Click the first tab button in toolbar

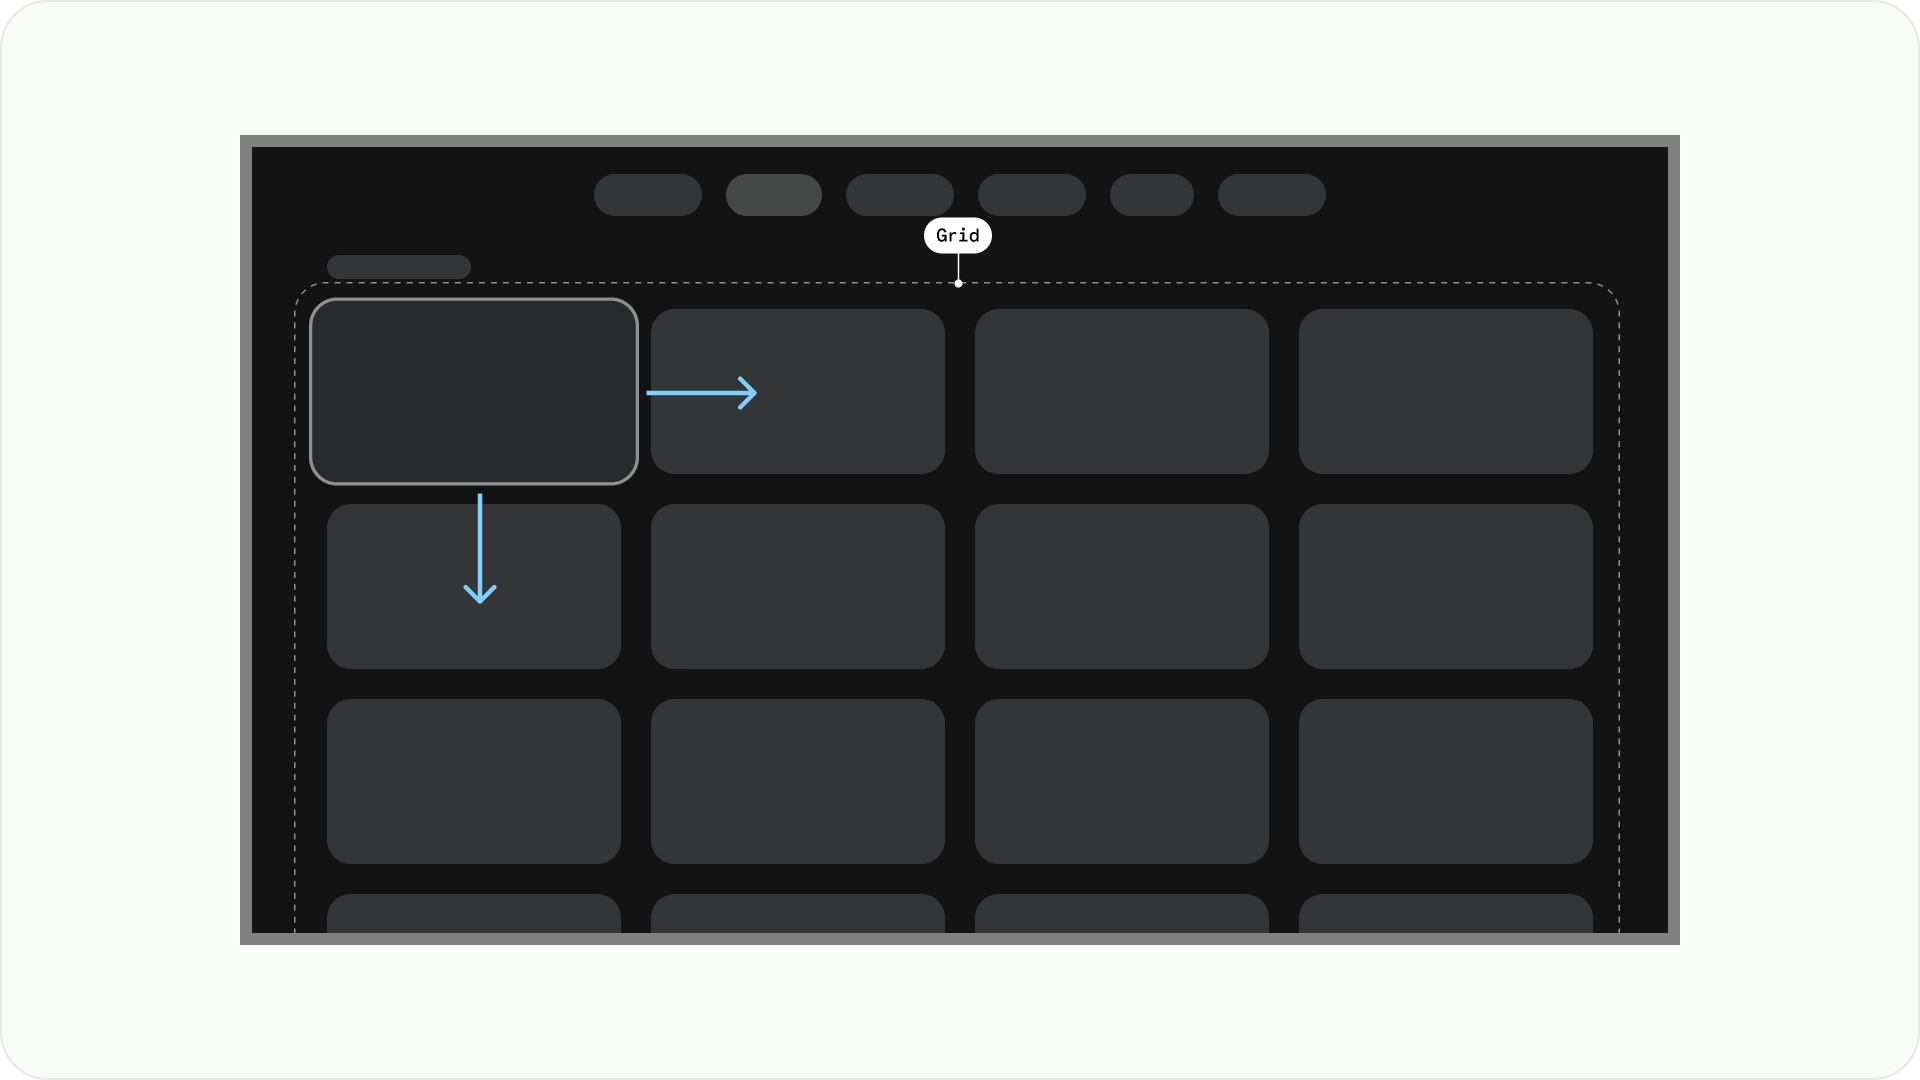647,194
